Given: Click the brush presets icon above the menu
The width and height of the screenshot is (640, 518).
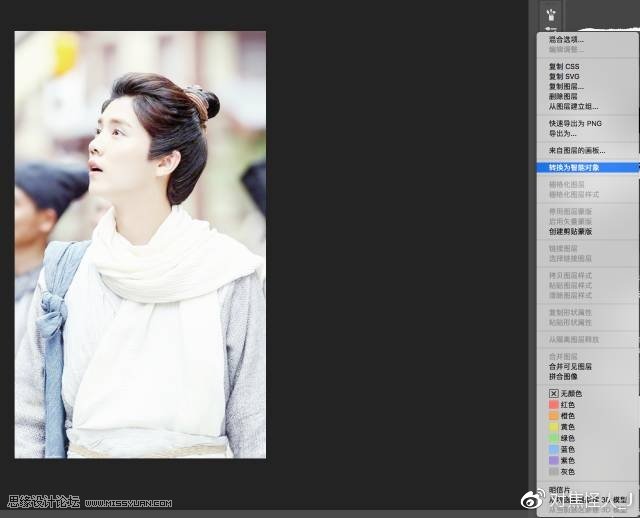Looking at the screenshot, I should coord(551,15).
